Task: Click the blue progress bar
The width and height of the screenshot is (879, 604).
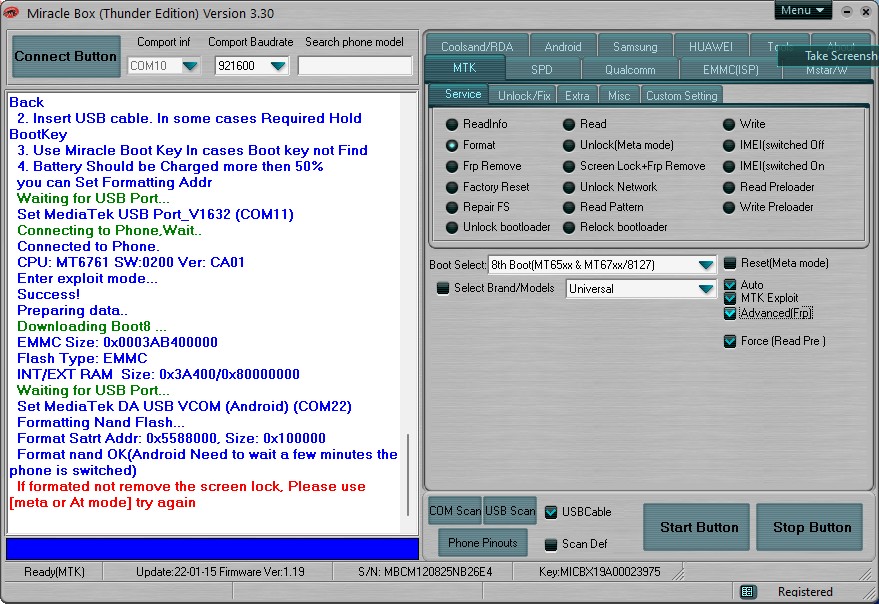Action: pos(212,548)
